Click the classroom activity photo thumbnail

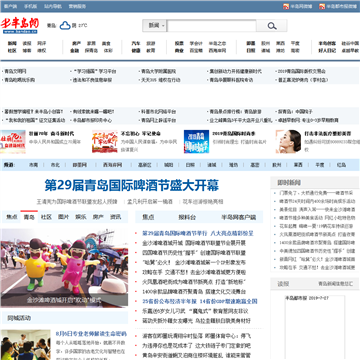click(25, 345)
